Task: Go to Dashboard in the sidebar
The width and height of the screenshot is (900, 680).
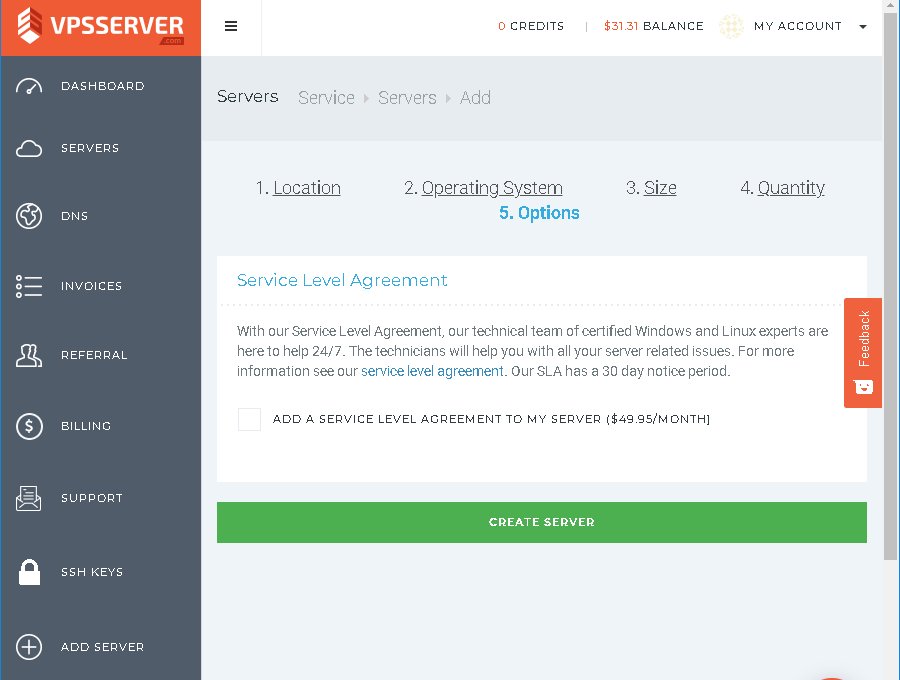Action: coord(103,86)
